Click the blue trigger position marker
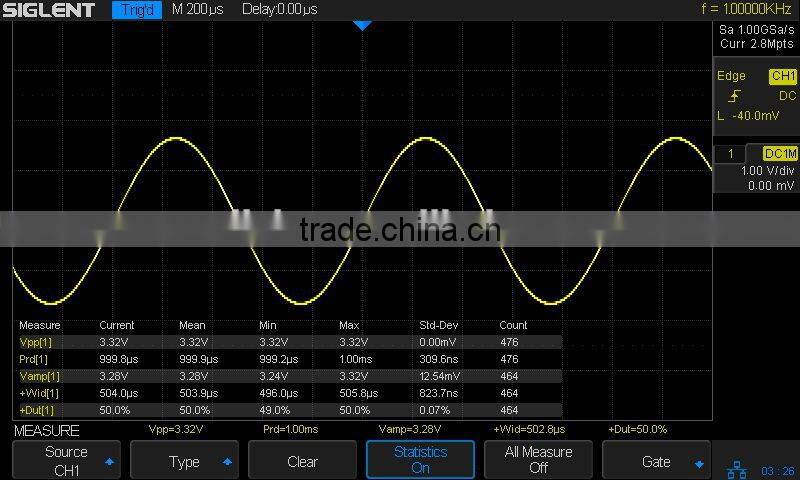800x480 pixels. coord(363,25)
